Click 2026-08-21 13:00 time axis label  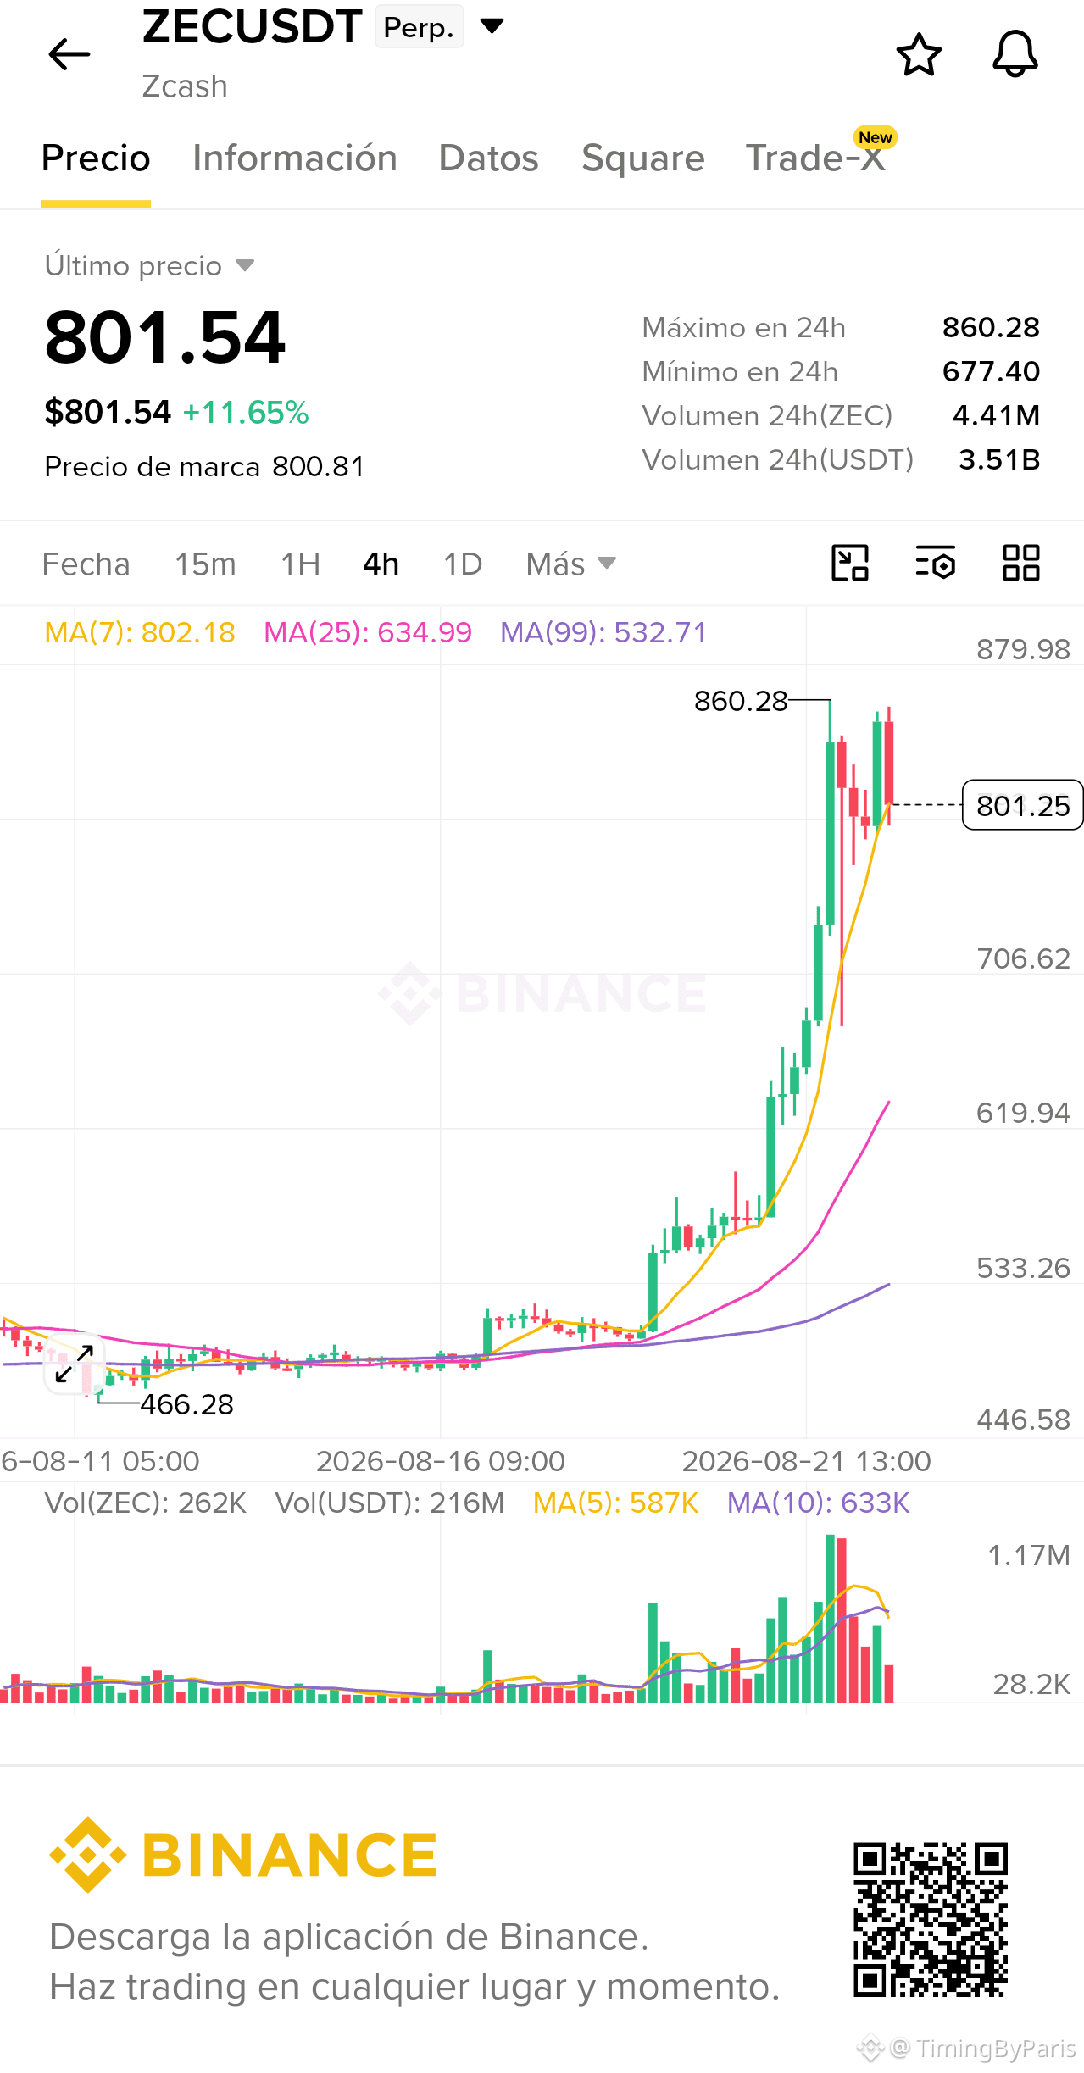(807, 1461)
